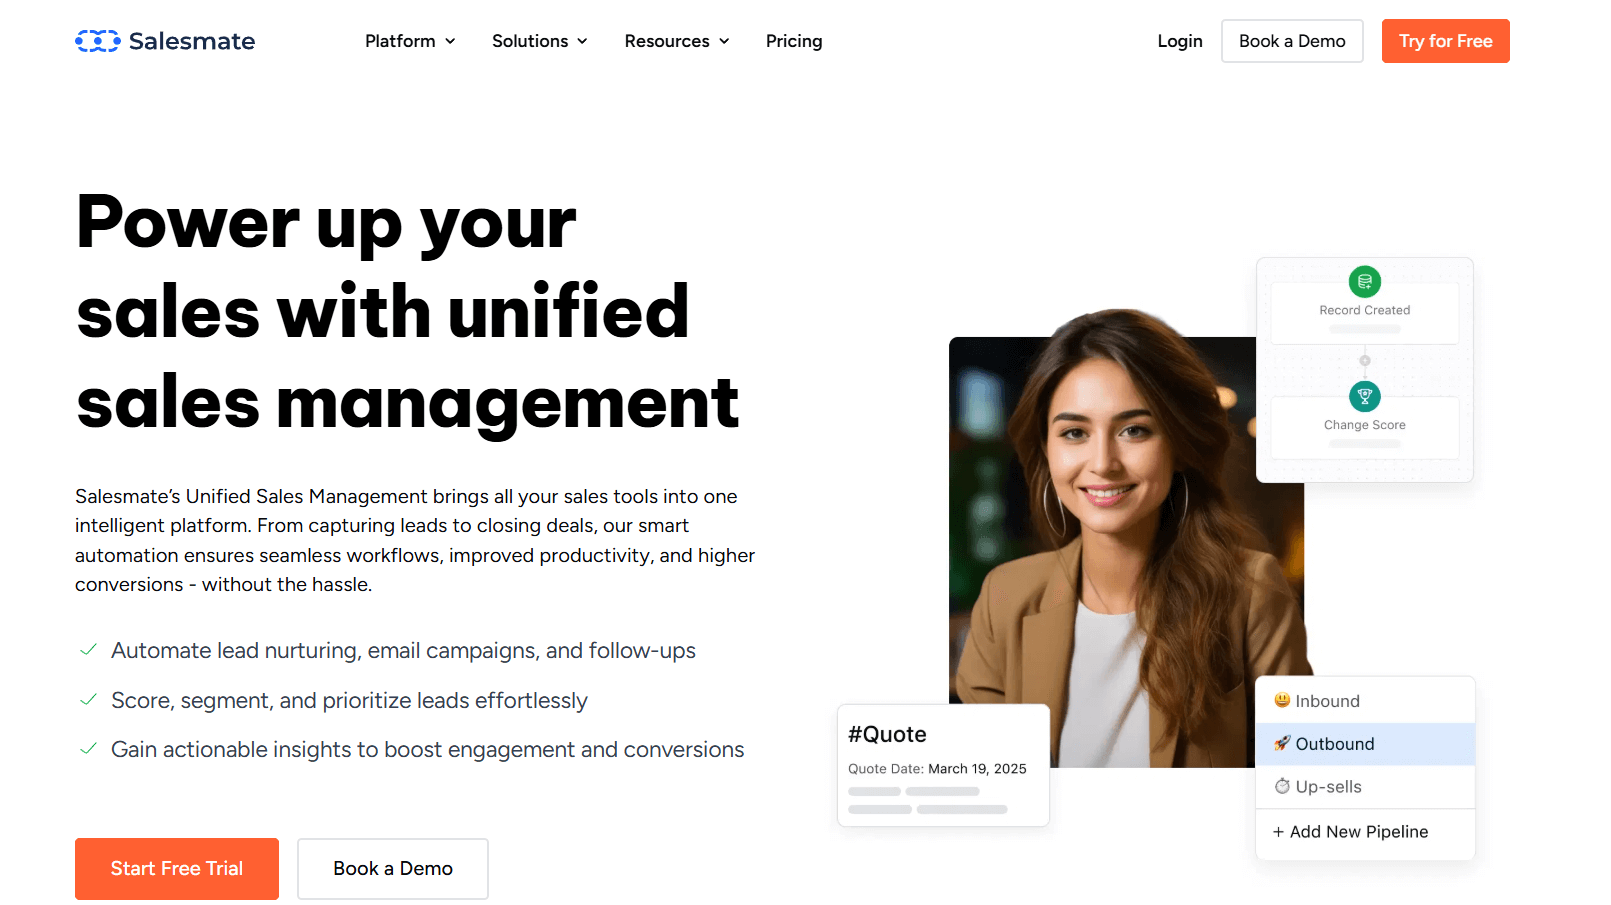Click the green Record Created icon
Screen dimensions: 1611x905
coord(1364,282)
